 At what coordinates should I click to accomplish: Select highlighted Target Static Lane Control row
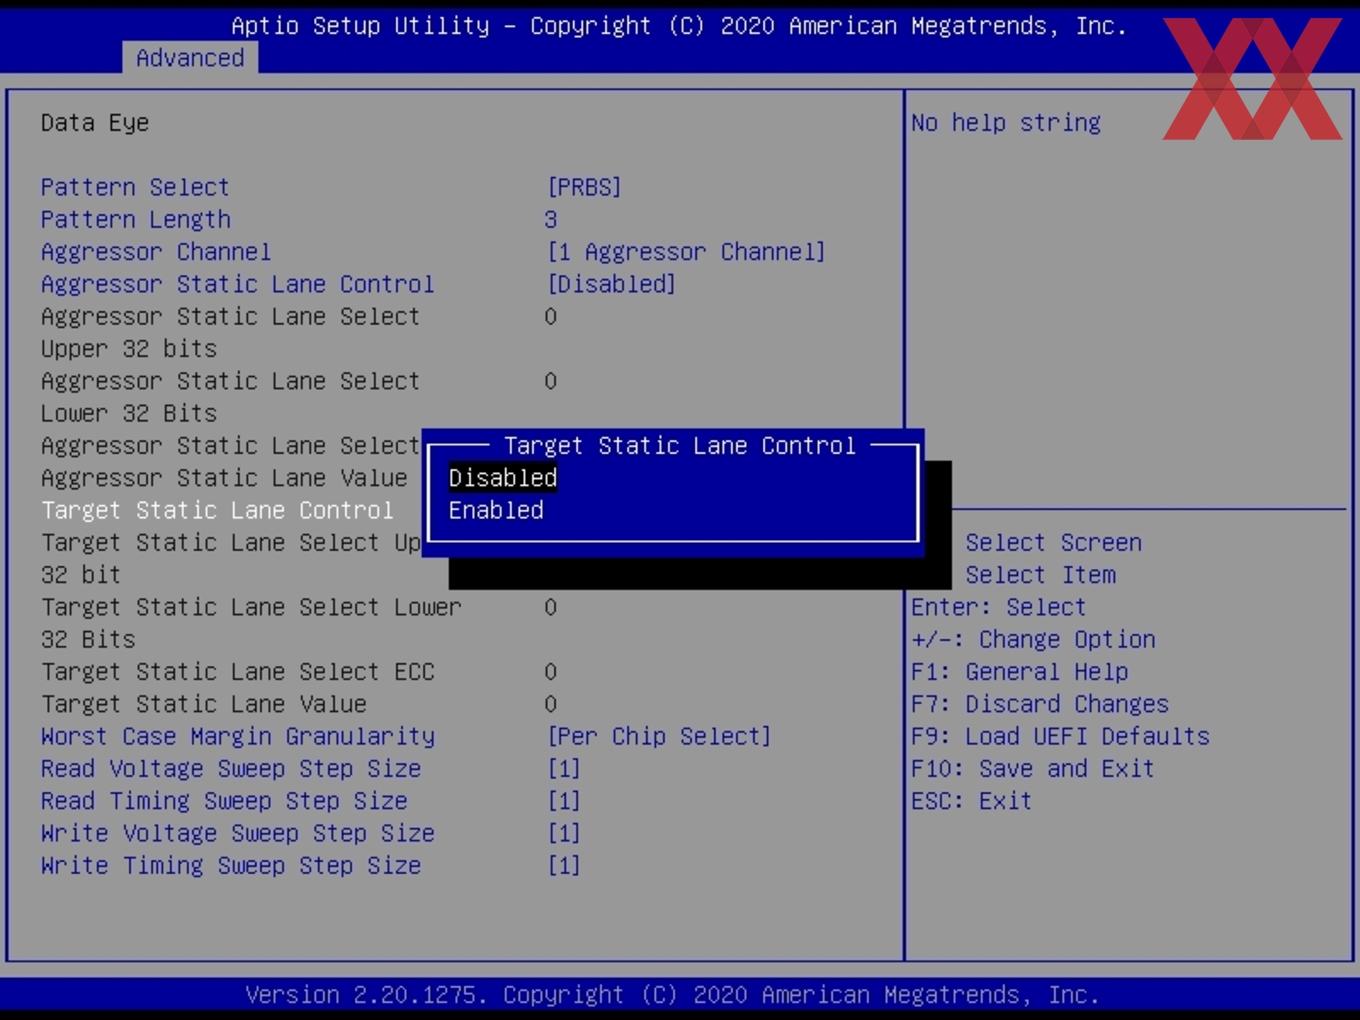(x=217, y=510)
